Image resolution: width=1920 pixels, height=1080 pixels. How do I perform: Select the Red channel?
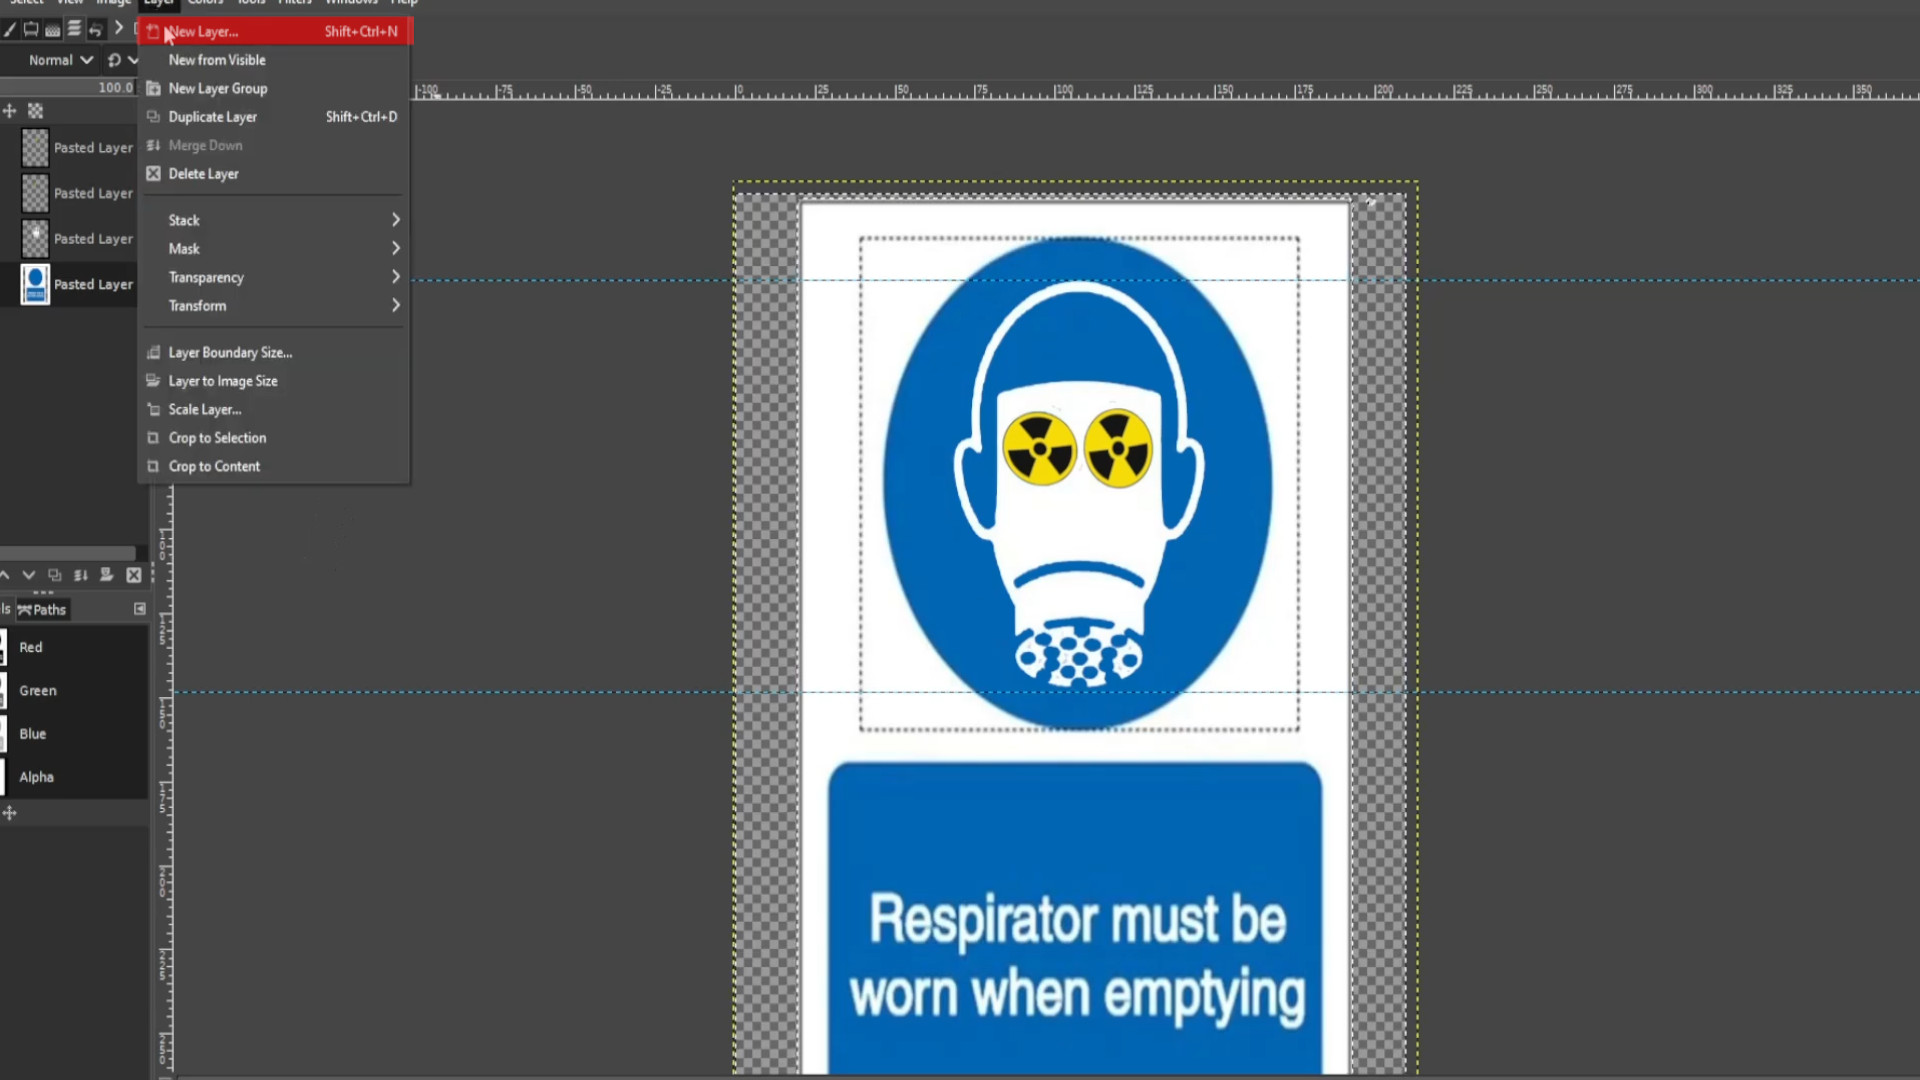point(74,647)
